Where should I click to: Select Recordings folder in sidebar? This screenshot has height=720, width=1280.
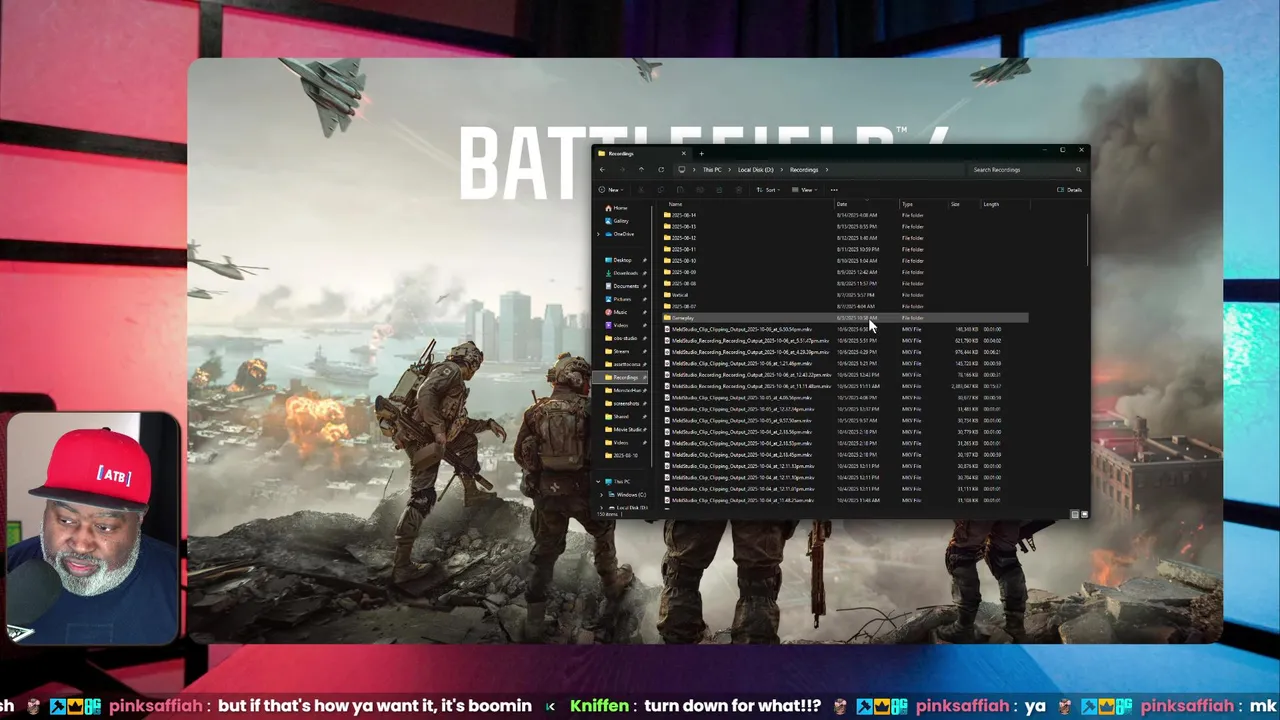[622, 377]
